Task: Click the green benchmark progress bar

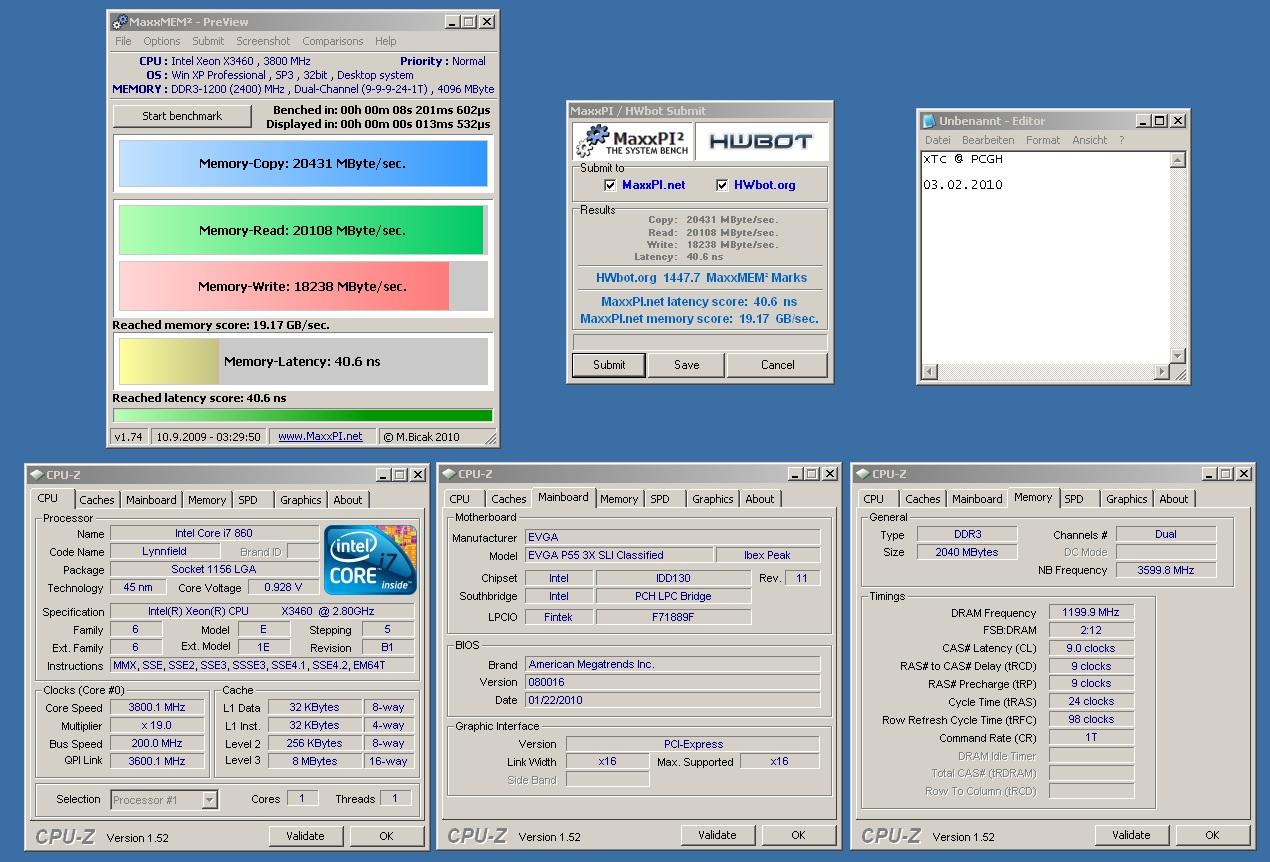Action: point(303,416)
